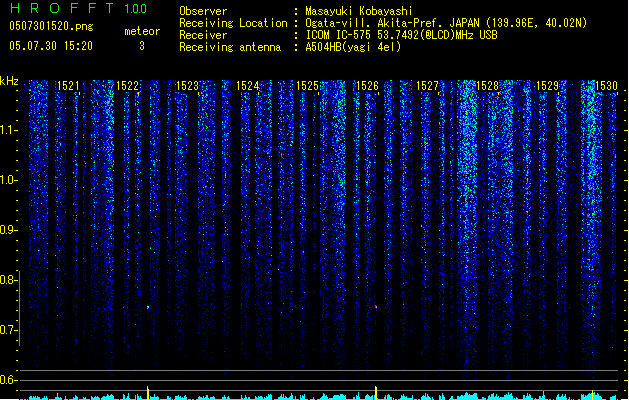
Task: Click receiver ICOM IC-575 value
Action: coord(402,35)
